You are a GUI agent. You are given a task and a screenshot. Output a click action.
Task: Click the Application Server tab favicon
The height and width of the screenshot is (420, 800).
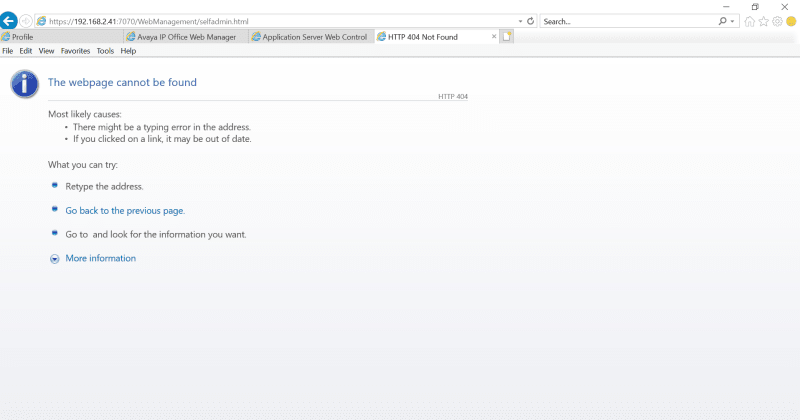click(256, 37)
